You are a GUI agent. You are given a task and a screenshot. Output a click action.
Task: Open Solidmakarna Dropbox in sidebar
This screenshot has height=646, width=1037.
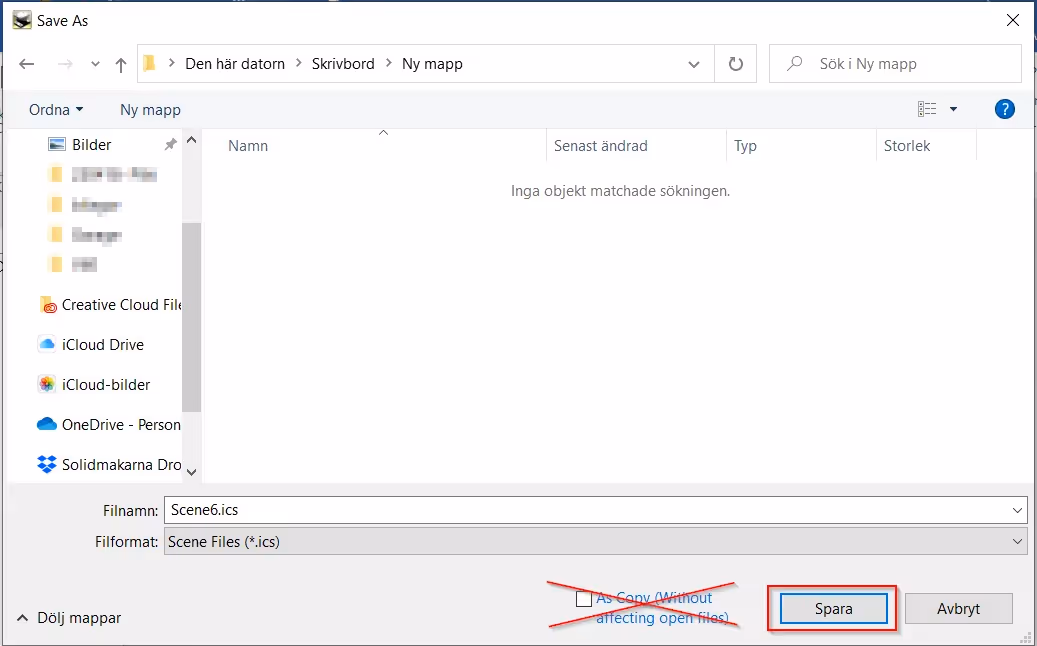(x=109, y=465)
